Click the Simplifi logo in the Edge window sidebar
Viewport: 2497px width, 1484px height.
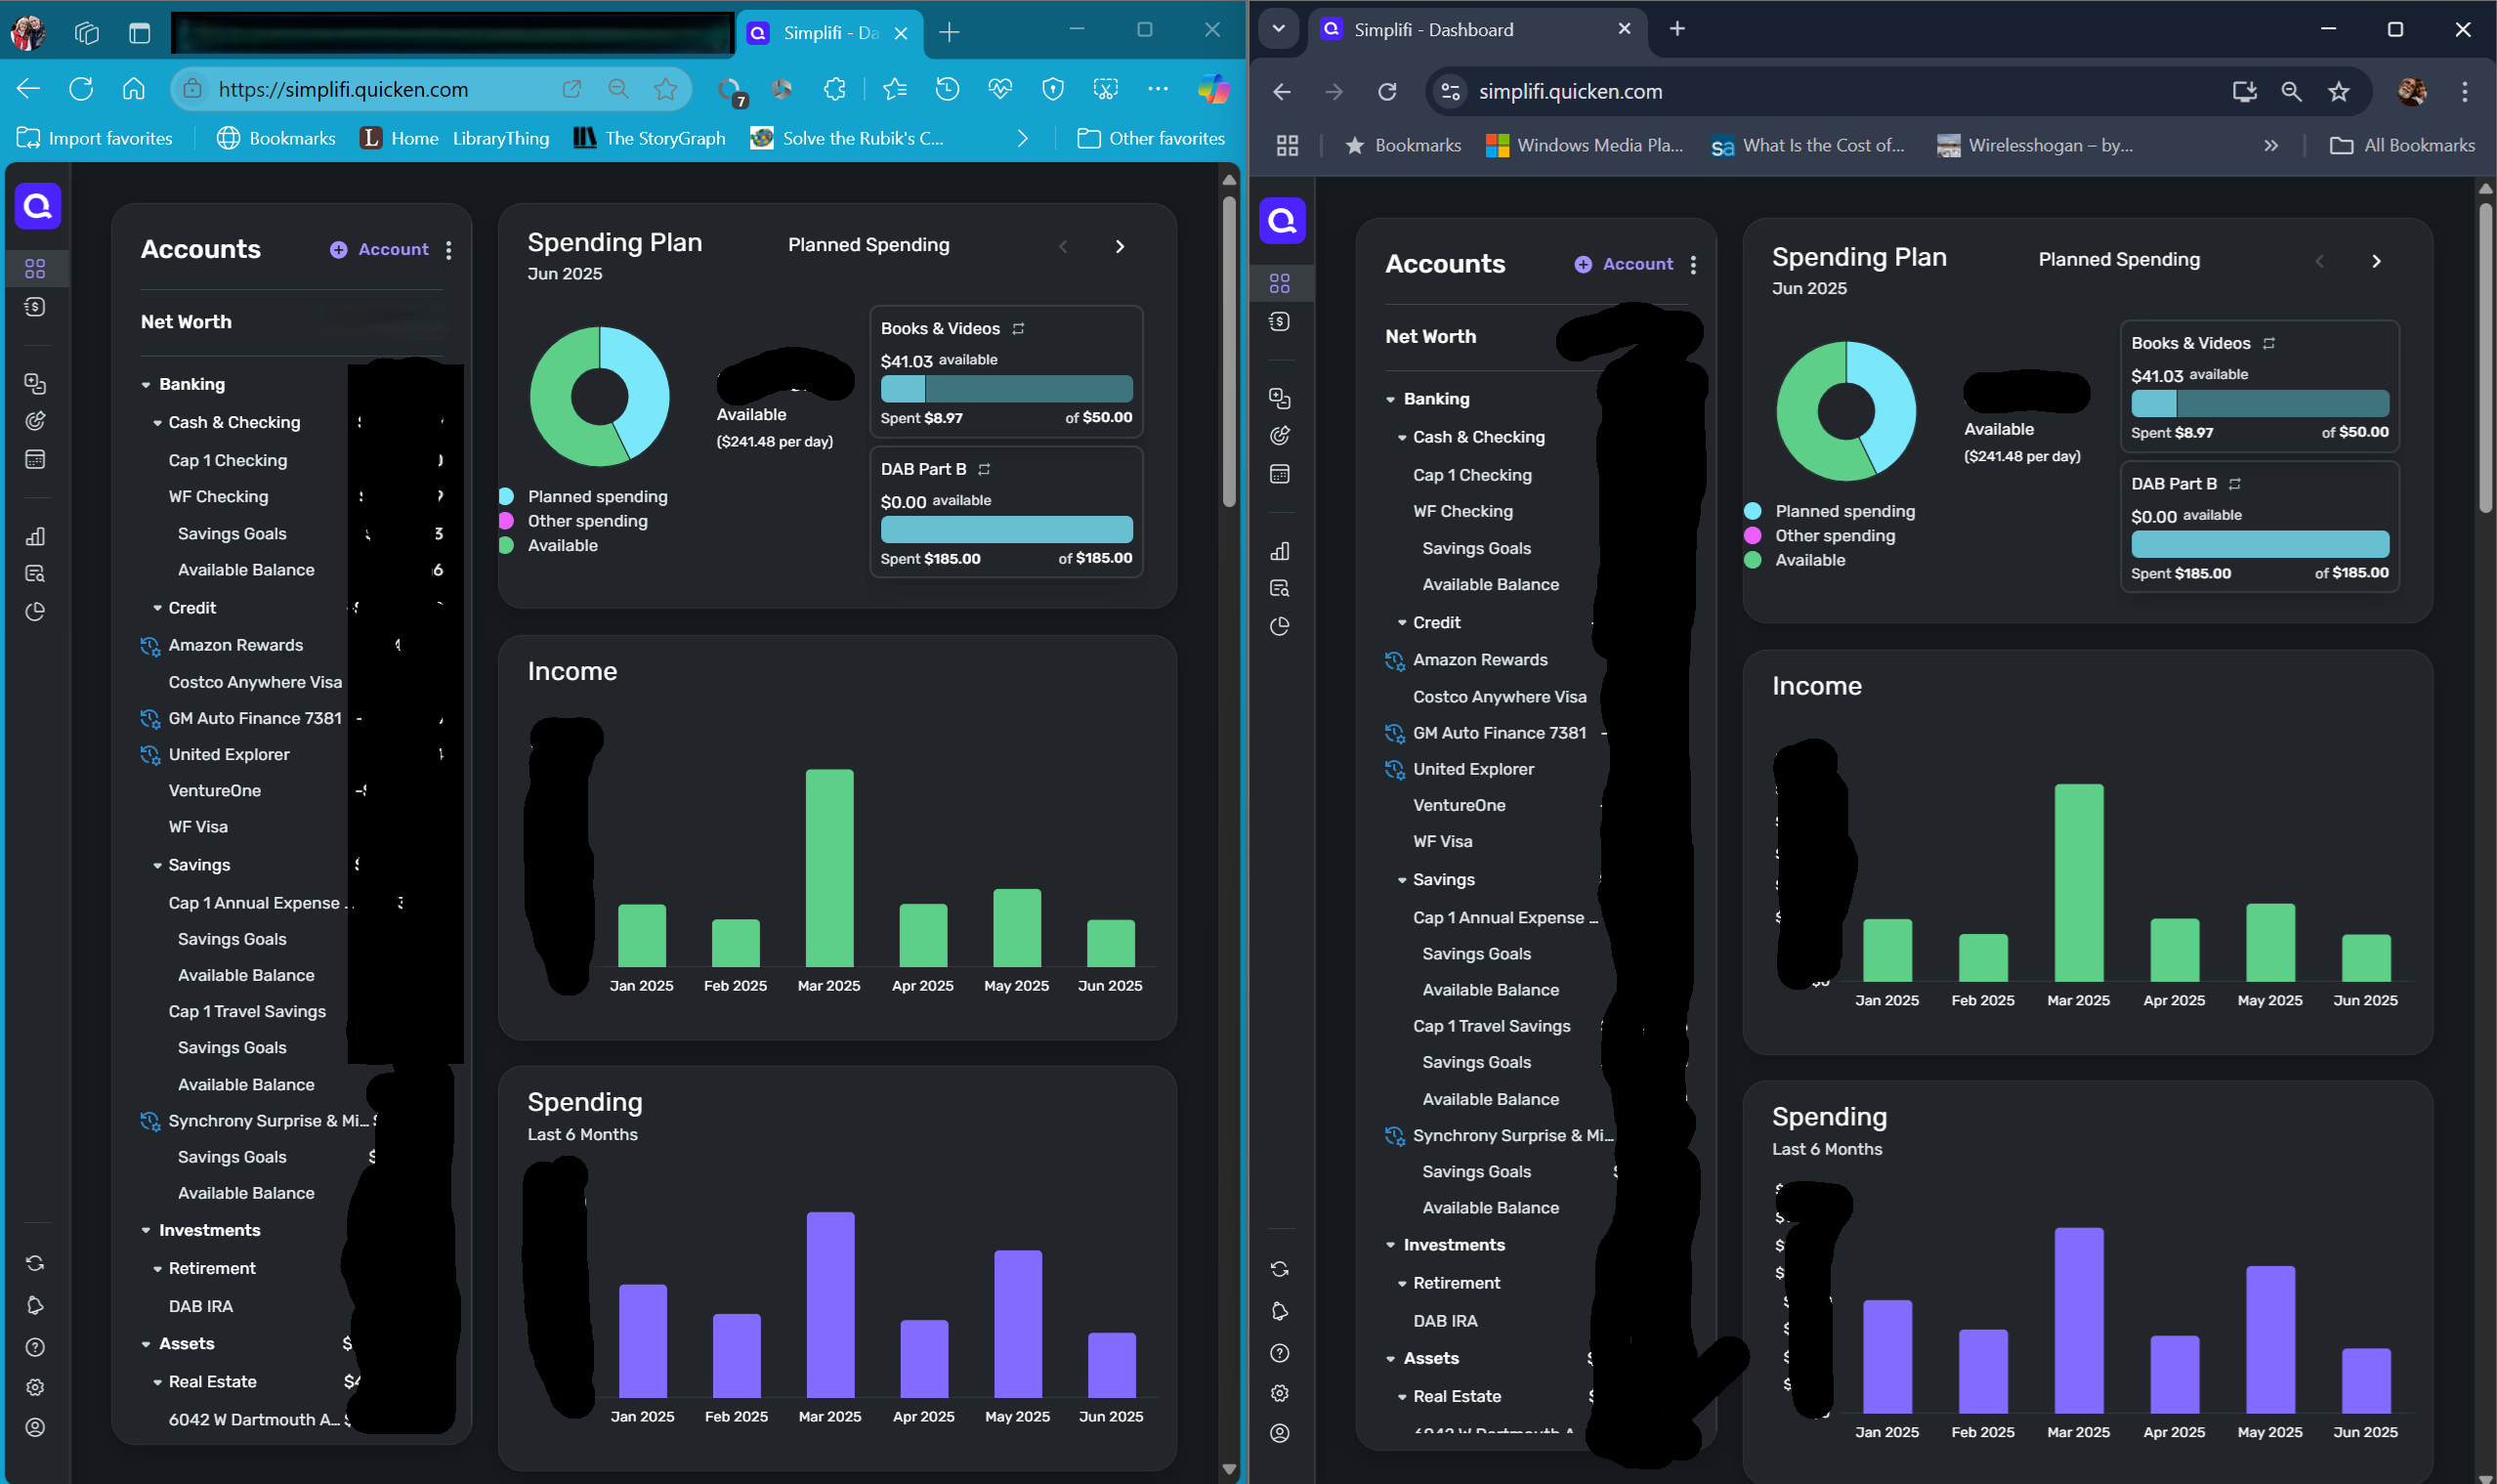click(x=37, y=207)
